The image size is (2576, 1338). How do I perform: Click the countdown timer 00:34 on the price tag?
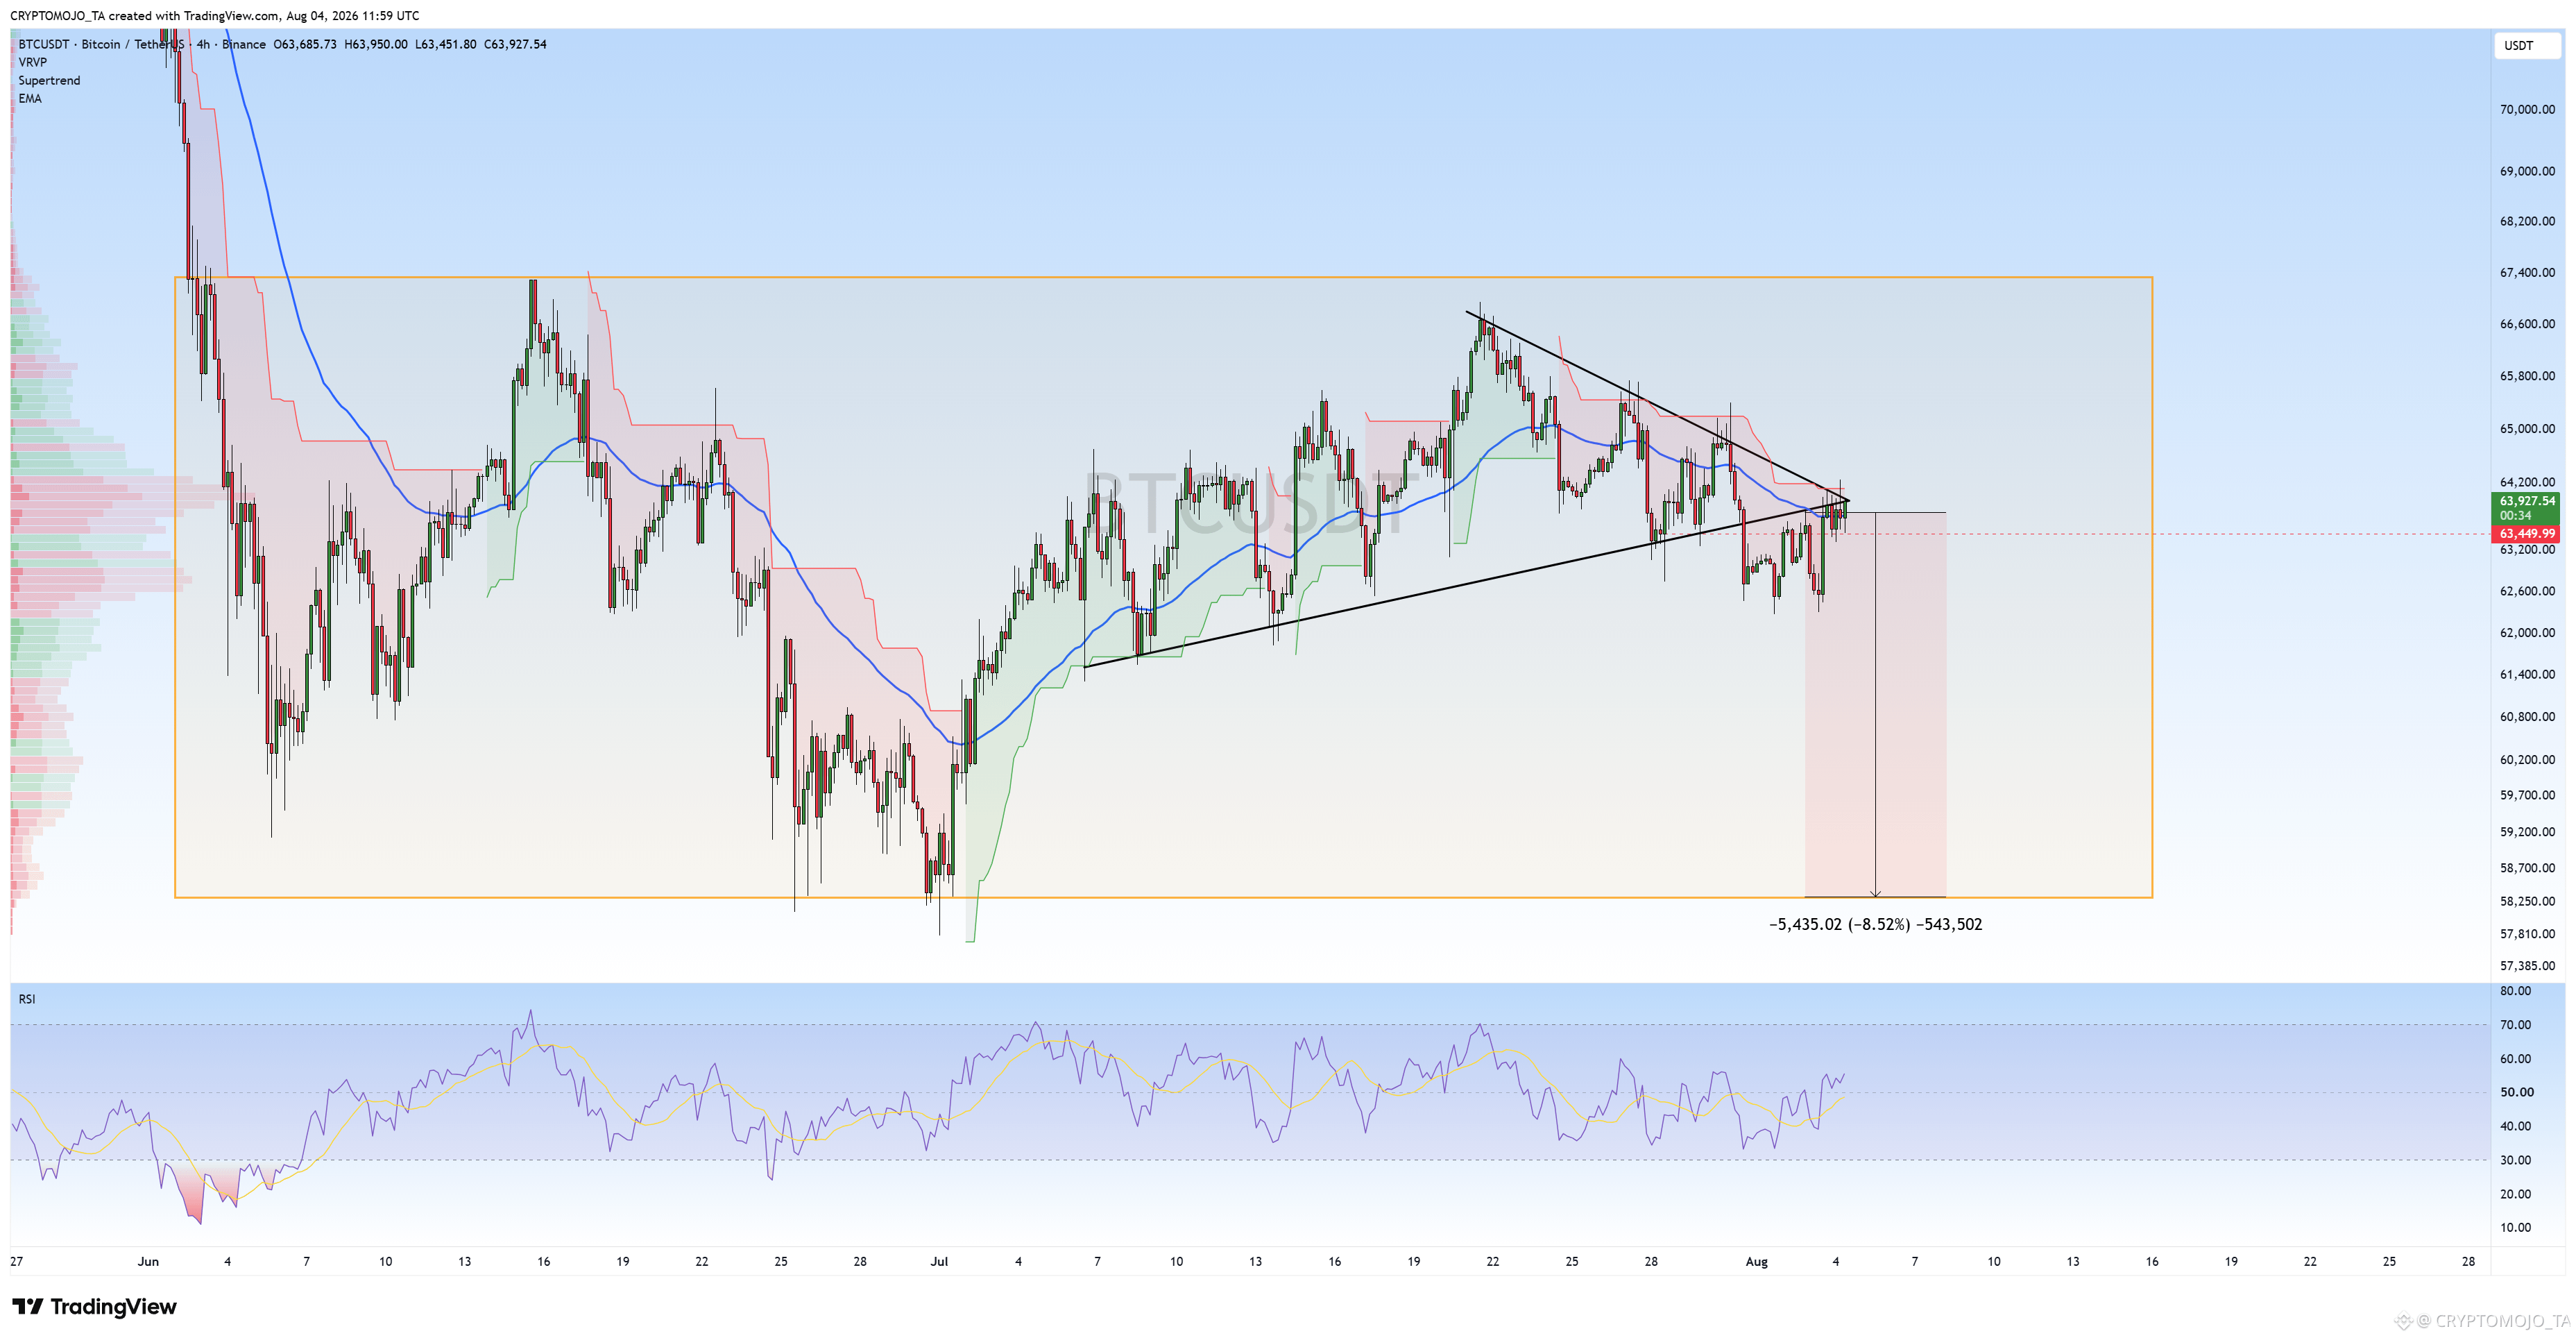(x=2516, y=516)
